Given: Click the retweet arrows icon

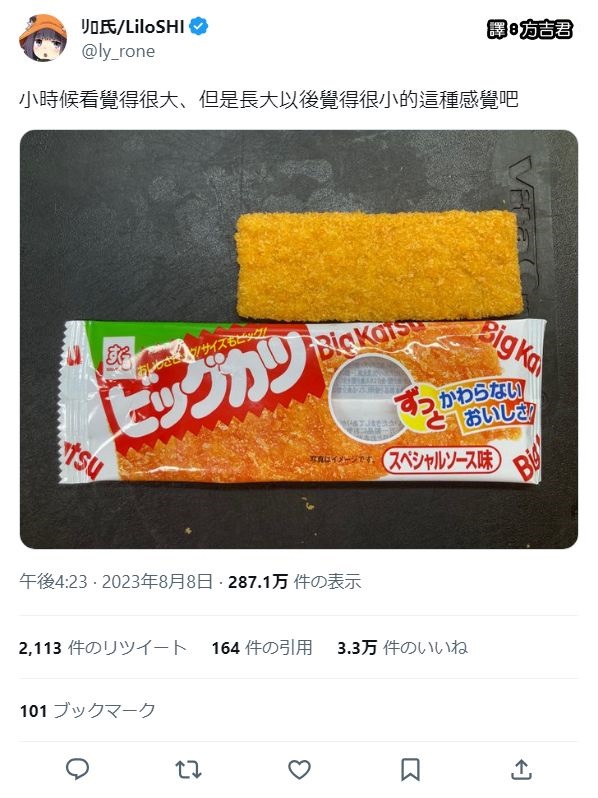Looking at the screenshot, I should point(188,770).
